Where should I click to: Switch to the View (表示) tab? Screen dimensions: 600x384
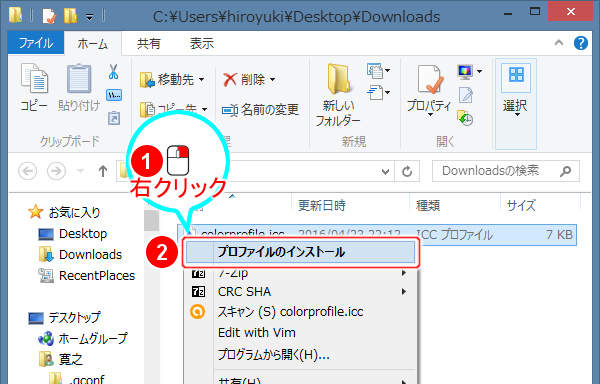click(202, 44)
